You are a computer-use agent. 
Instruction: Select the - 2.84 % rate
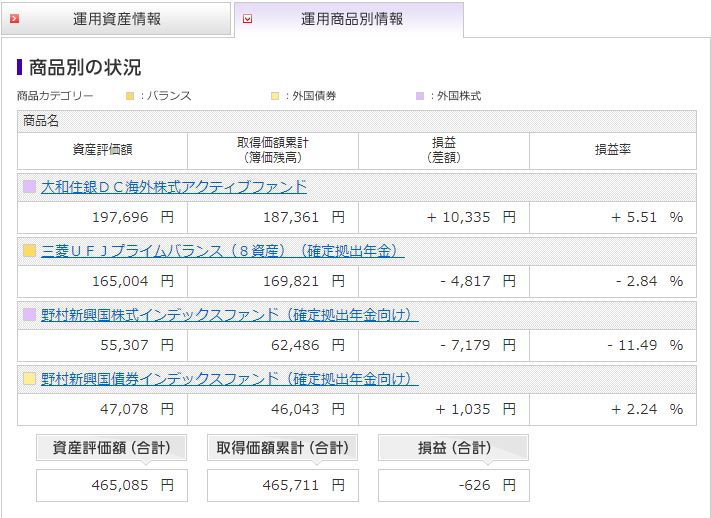650,281
